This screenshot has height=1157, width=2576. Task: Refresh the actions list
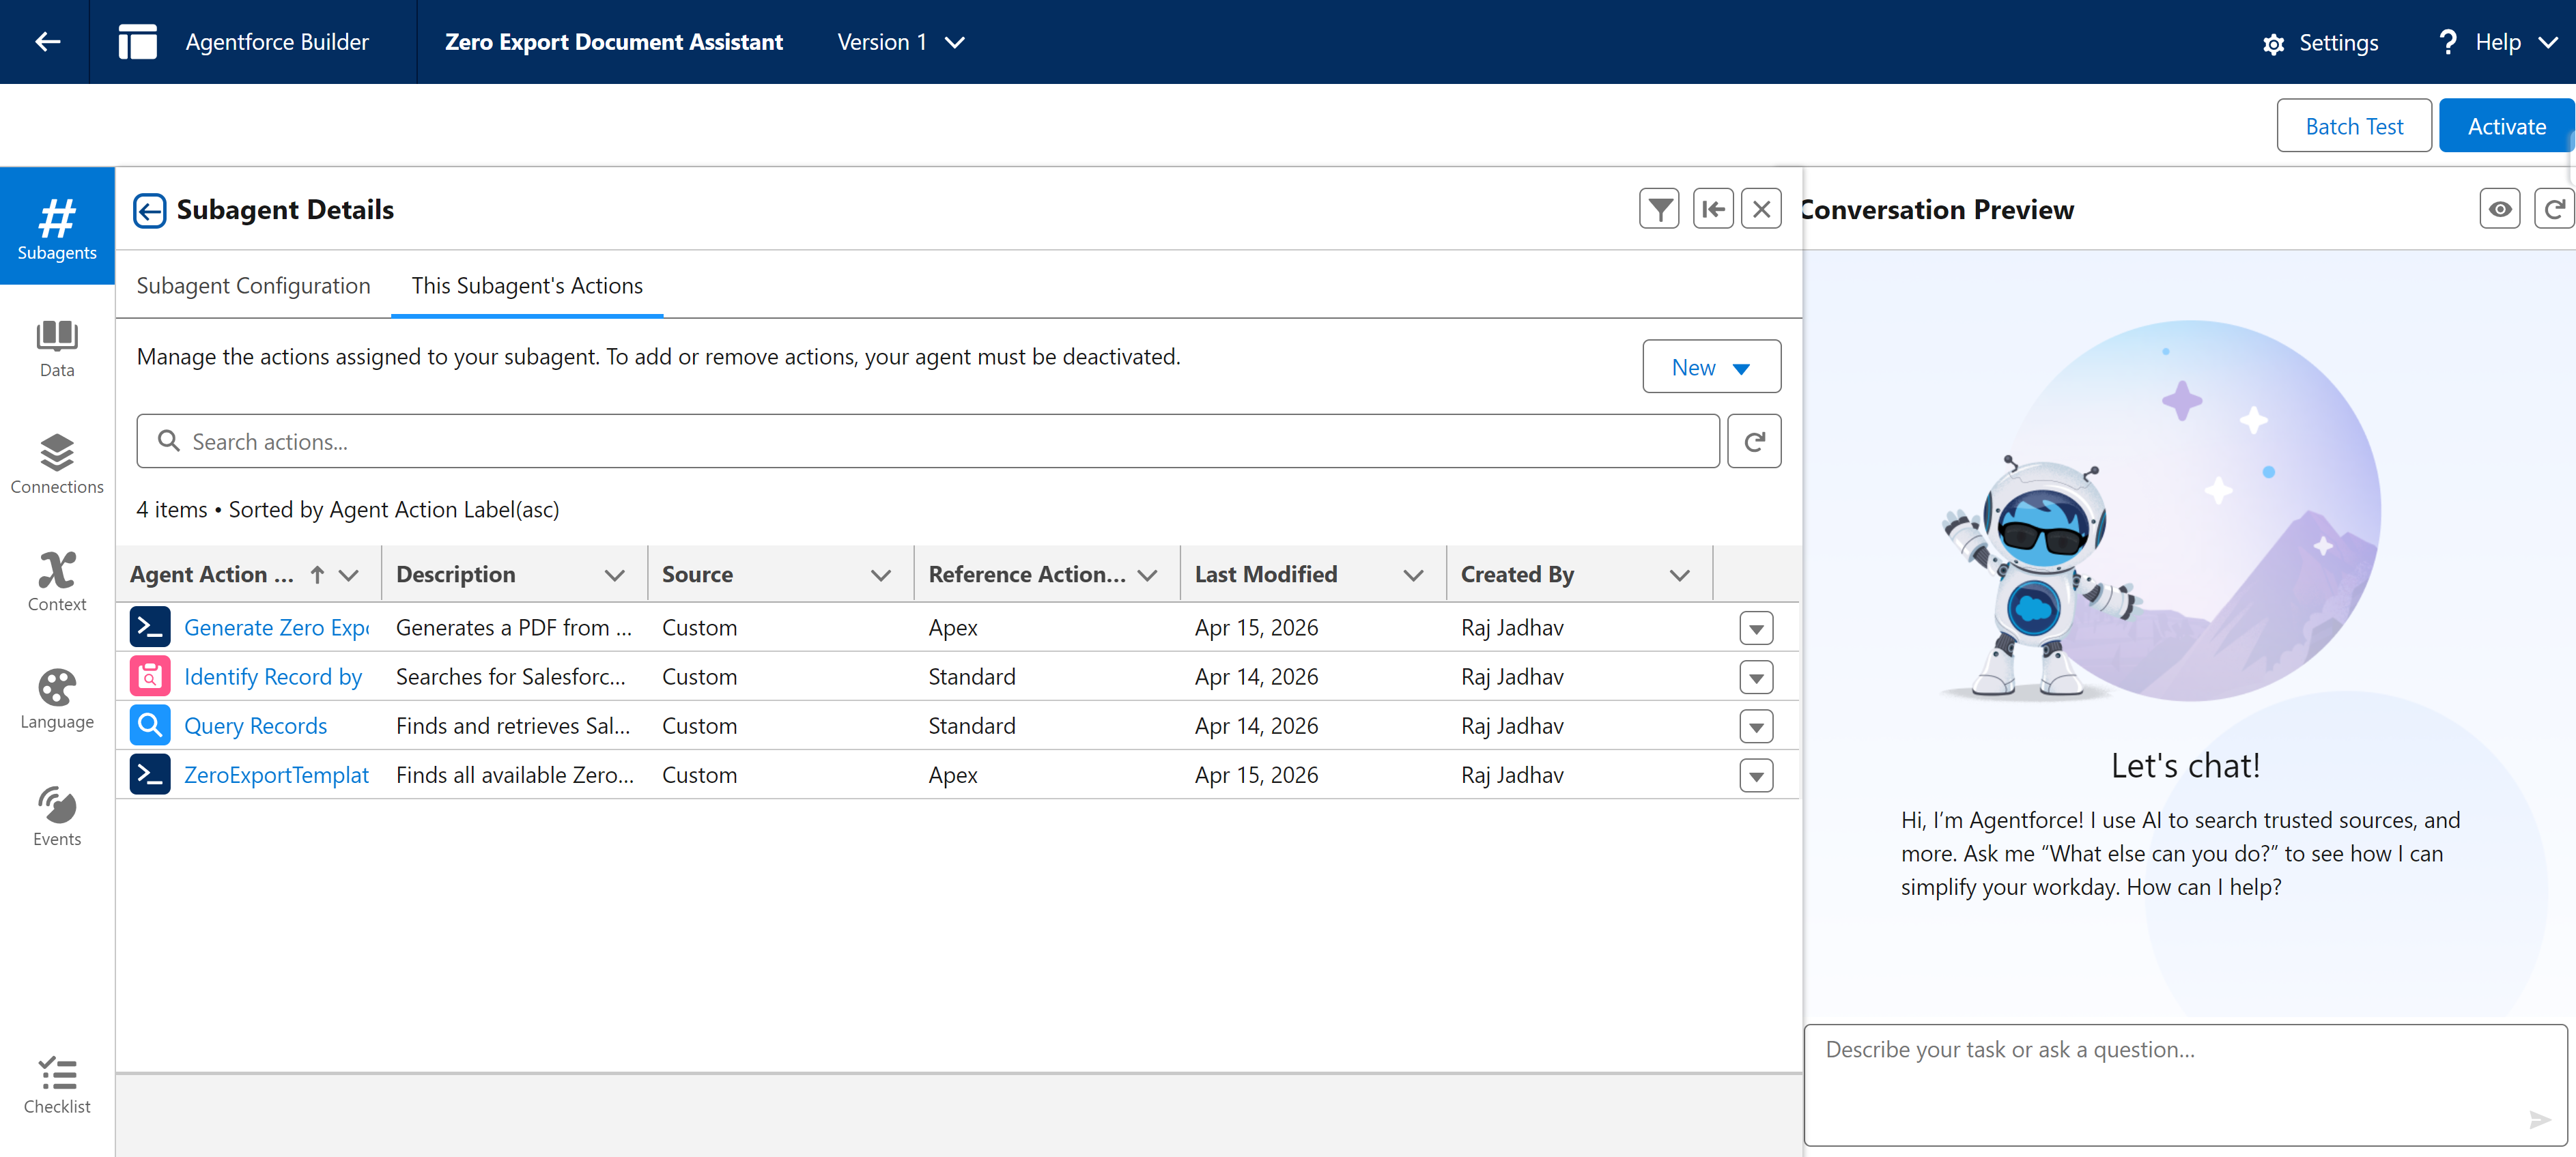pyautogui.click(x=1754, y=441)
